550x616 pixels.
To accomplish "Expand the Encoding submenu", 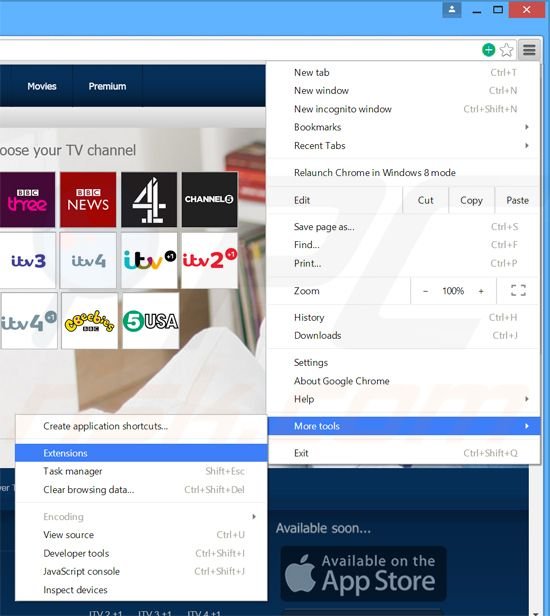I will click(x=141, y=517).
